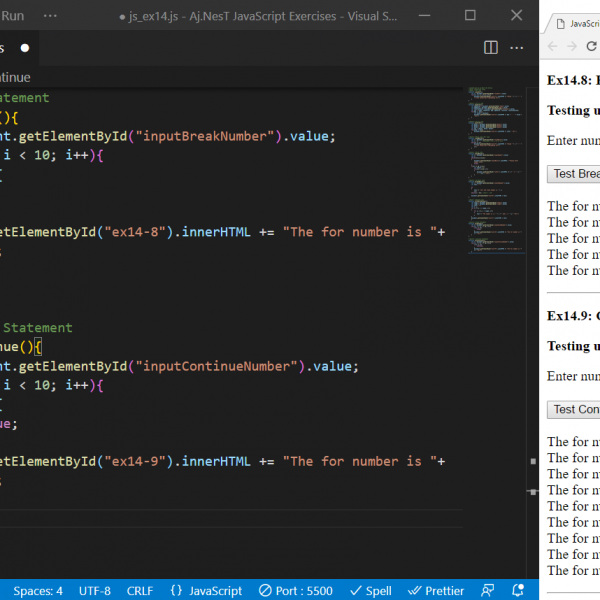This screenshot has width=600, height=600.
Task: Click the Prettier formatter status item
Action: click(x=436, y=590)
